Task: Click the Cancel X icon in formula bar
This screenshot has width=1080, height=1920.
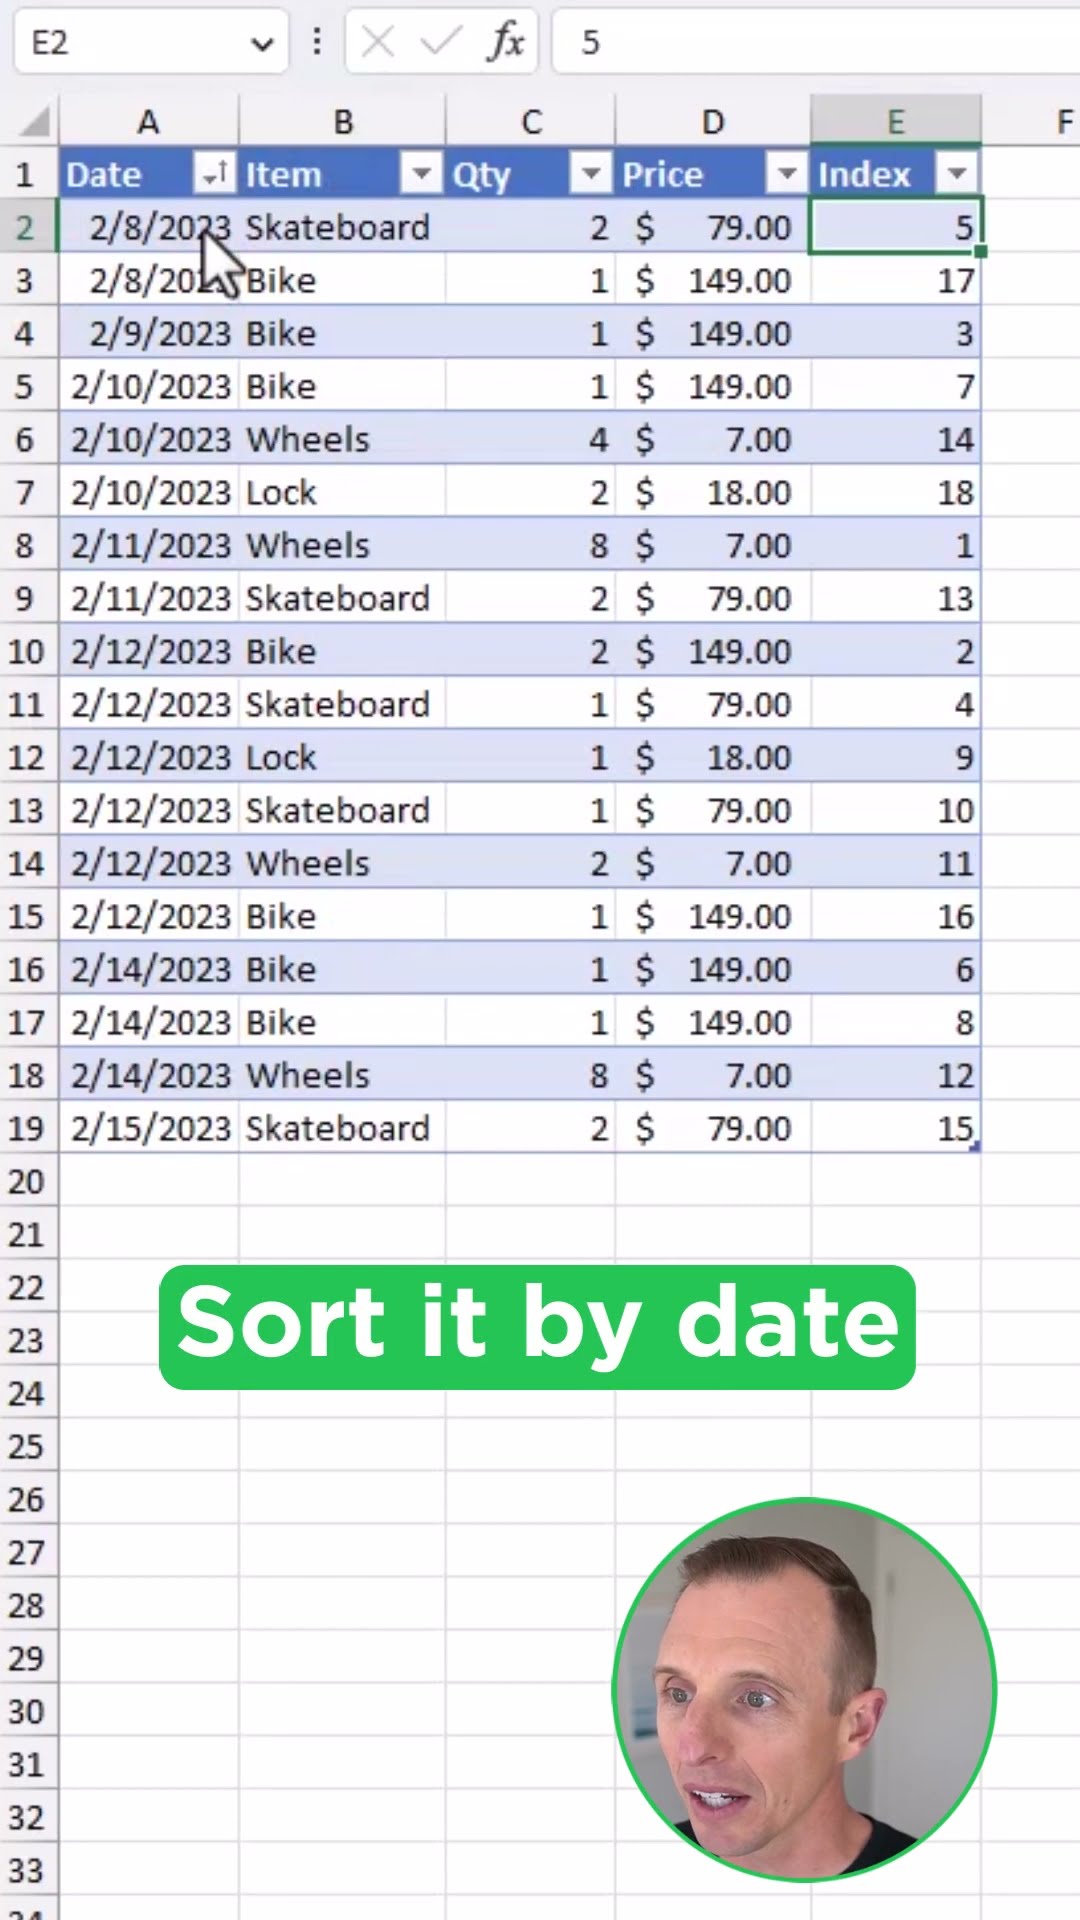Action: click(377, 42)
